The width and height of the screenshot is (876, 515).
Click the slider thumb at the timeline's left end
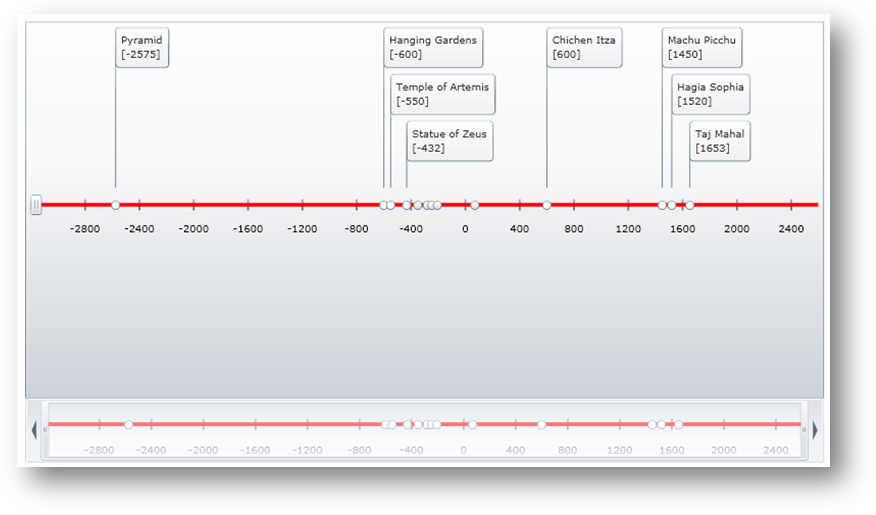pyautogui.click(x=36, y=205)
